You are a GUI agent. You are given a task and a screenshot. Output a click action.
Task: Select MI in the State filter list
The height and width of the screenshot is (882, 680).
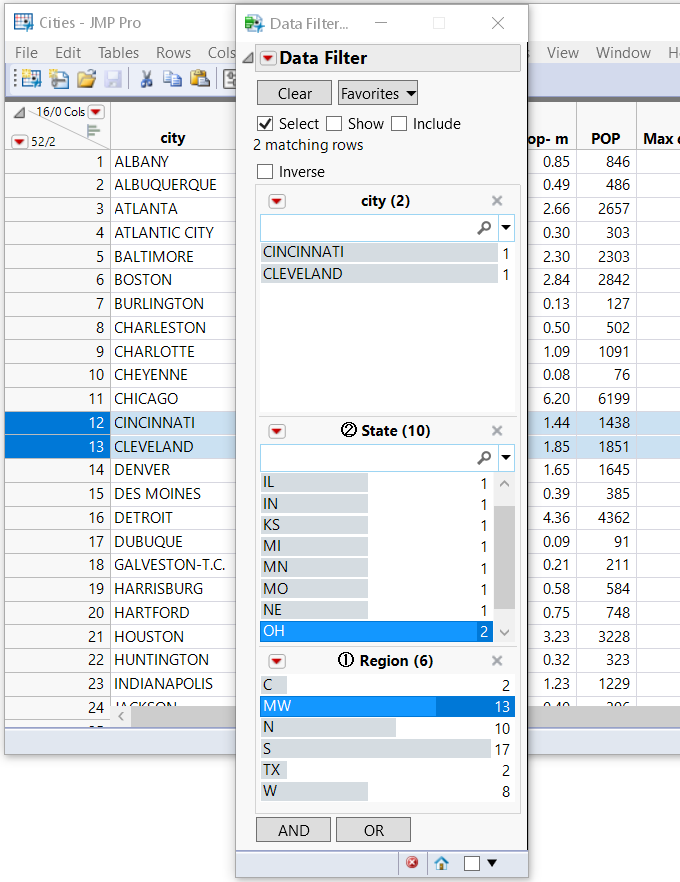(376, 546)
